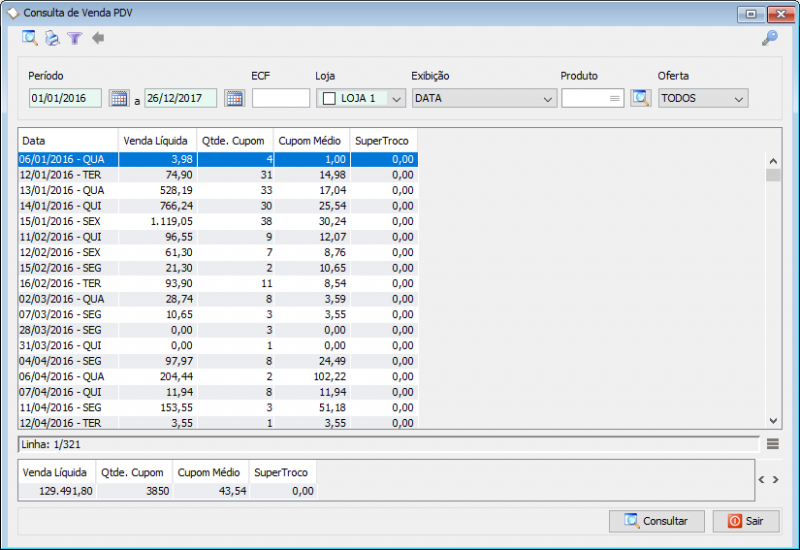Click the 1.119,05 Venda Líquida cell
Screen dimensions: 800x550
[x=158, y=221]
